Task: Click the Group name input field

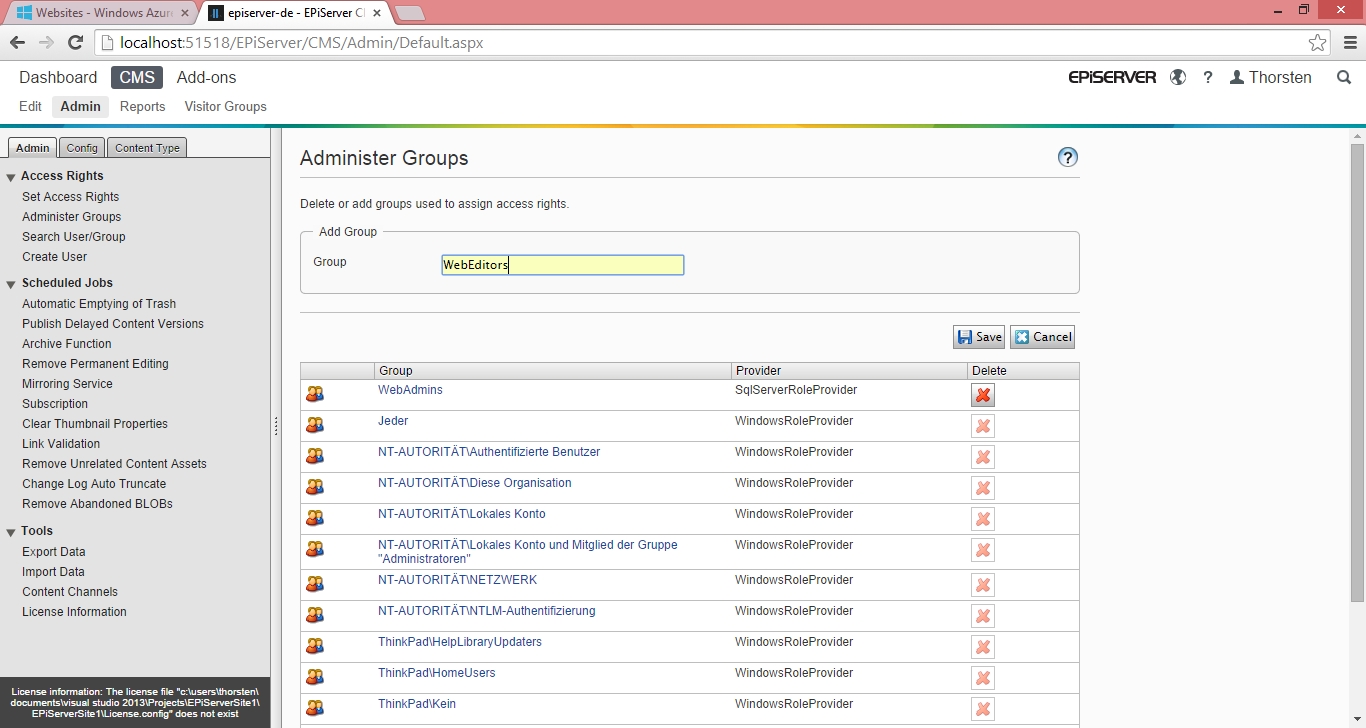Action: [x=562, y=265]
